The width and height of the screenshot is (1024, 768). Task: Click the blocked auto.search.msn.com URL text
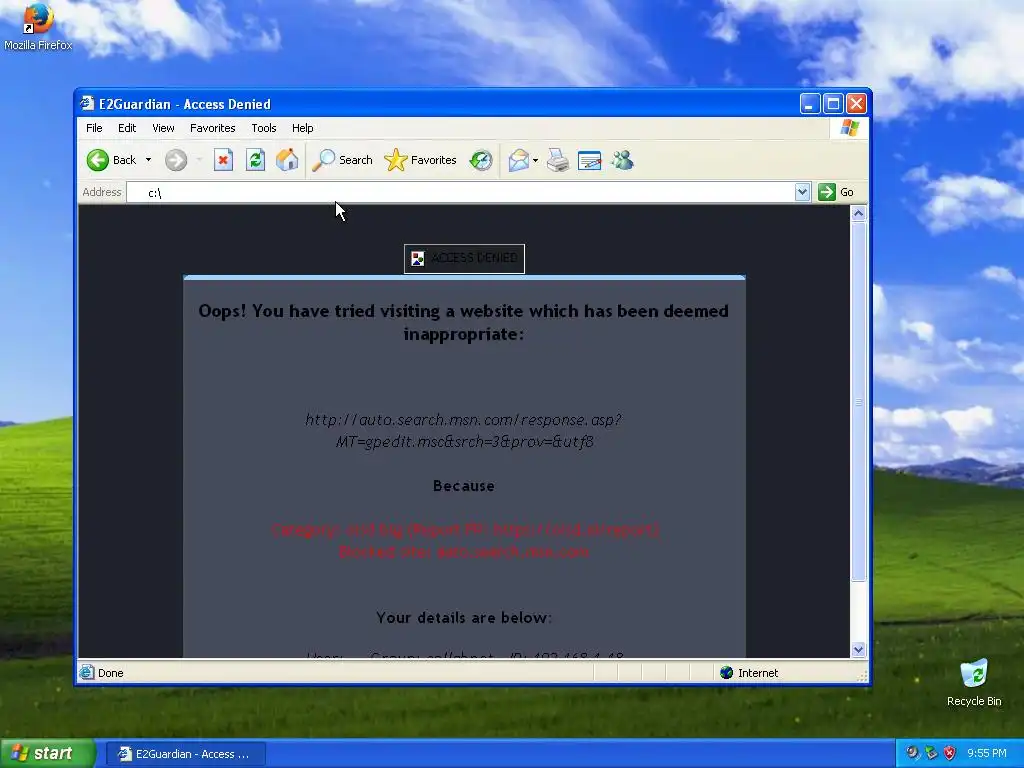[x=464, y=430]
